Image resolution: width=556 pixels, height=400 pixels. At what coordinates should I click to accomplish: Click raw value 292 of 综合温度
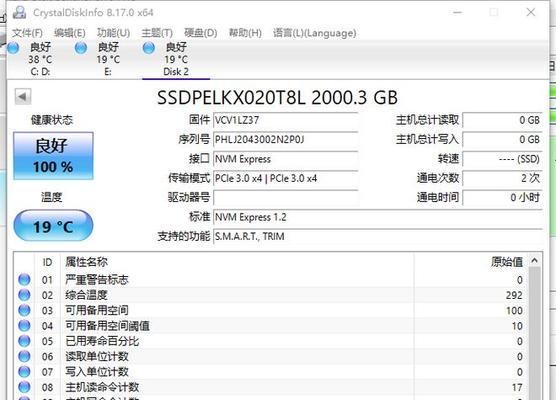pyautogui.click(x=514, y=295)
